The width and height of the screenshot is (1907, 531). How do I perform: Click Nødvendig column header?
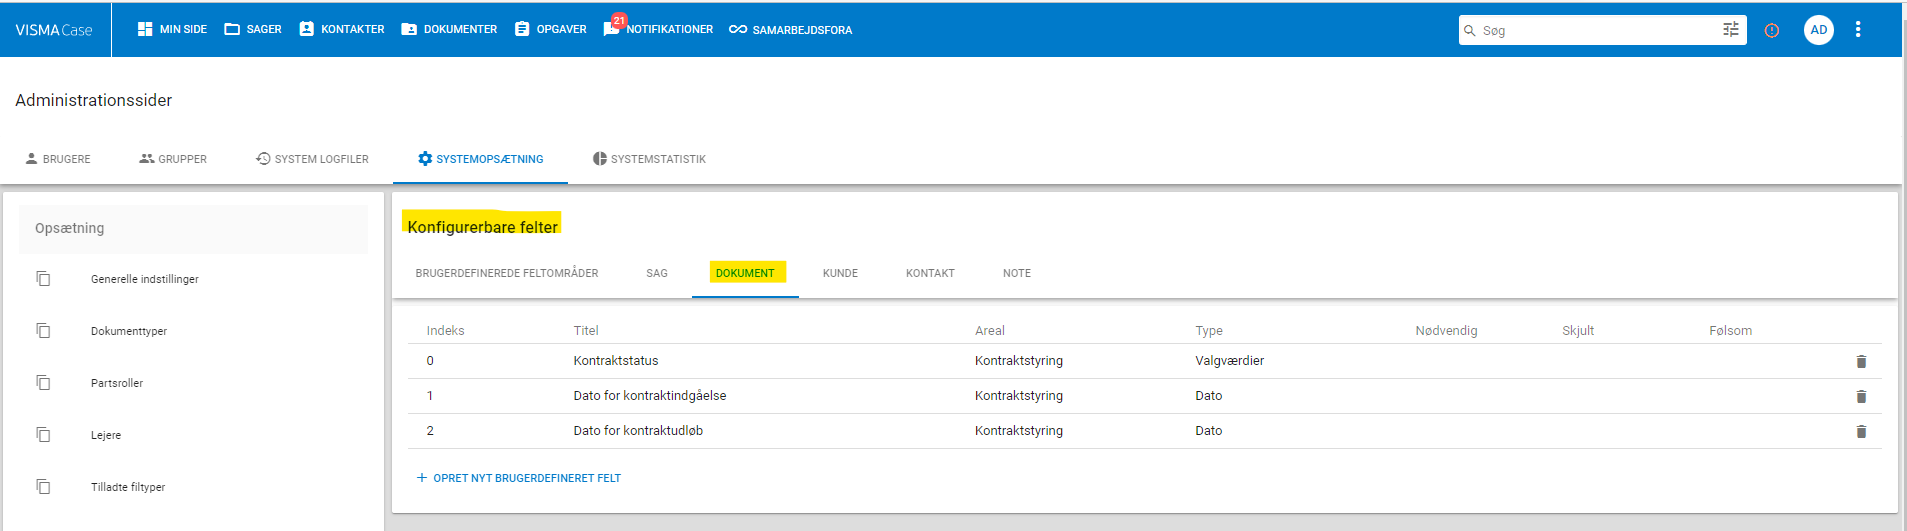1446,331
